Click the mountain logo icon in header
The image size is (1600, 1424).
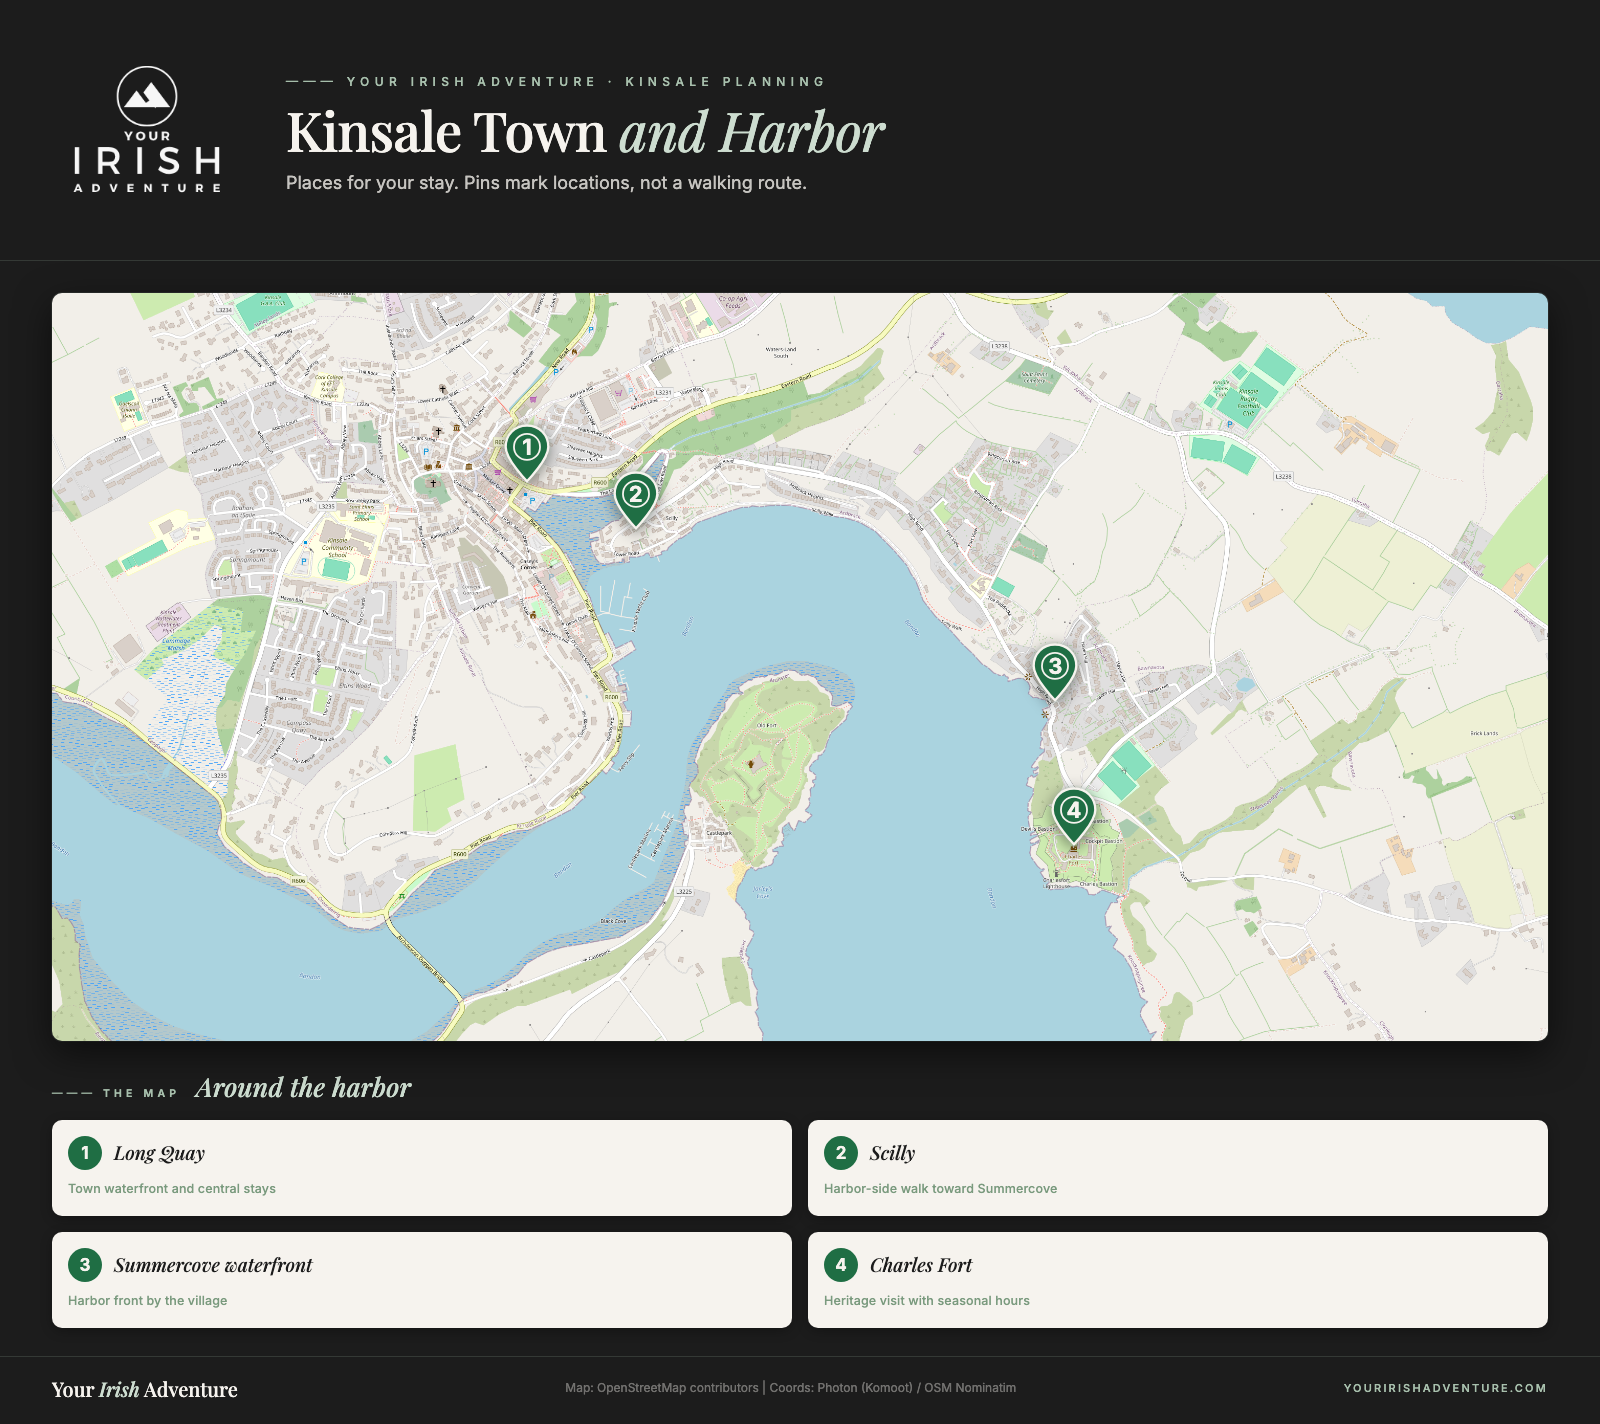tap(147, 96)
